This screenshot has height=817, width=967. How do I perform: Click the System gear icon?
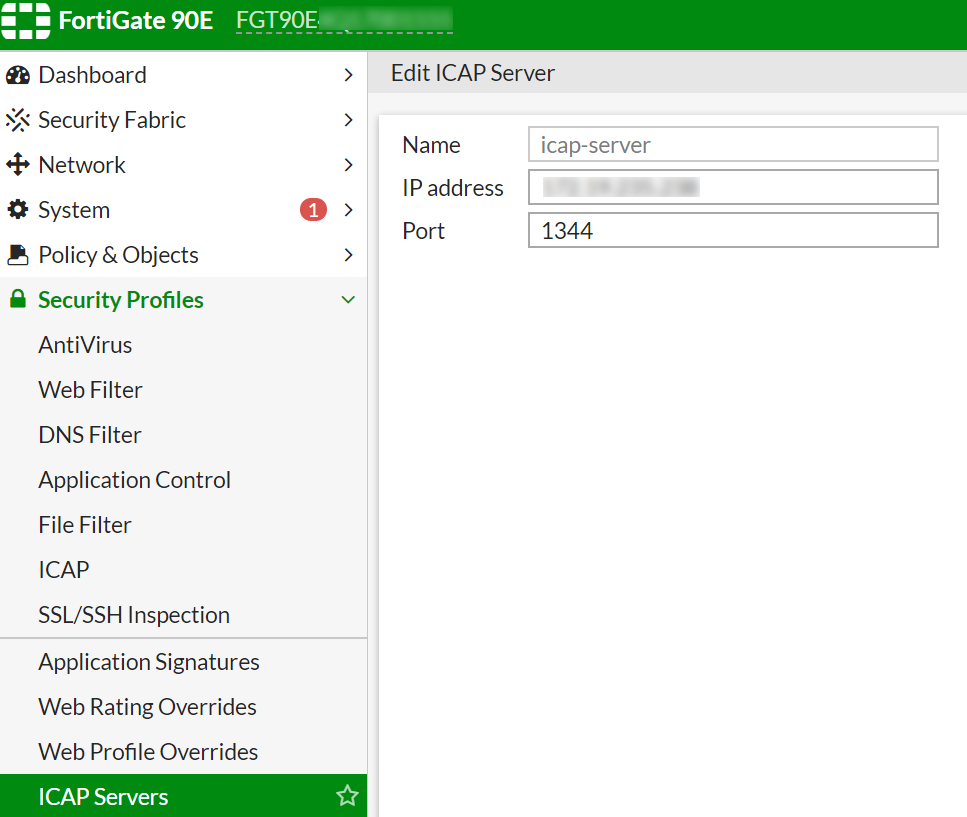point(18,210)
